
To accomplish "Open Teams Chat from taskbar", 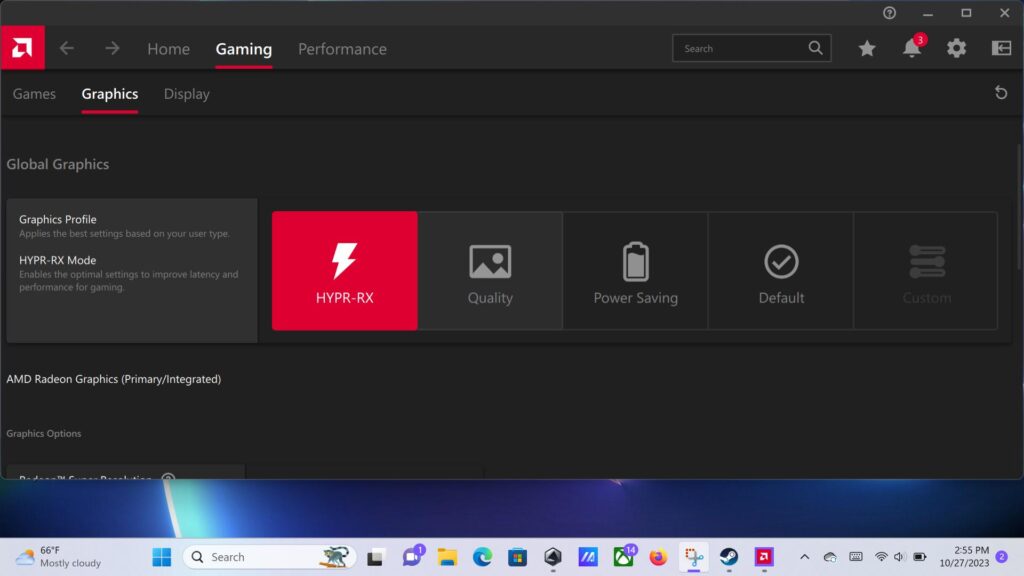I will pyautogui.click(x=412, y=557).
